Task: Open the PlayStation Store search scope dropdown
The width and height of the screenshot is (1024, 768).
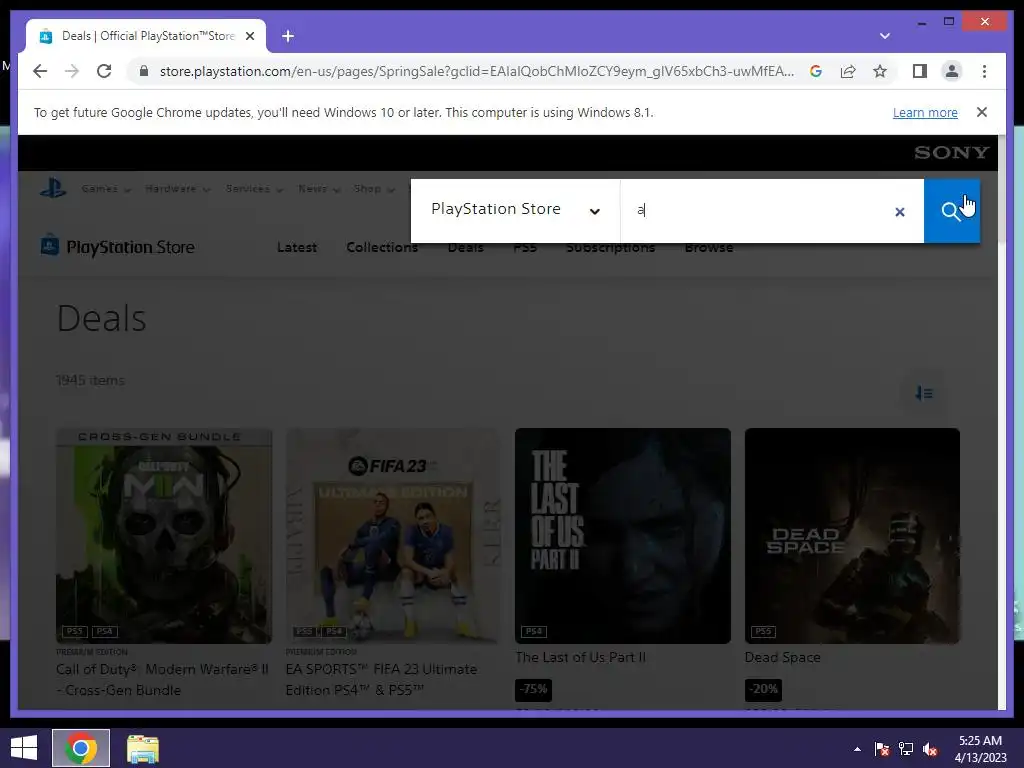Action: tap(515, 210)
